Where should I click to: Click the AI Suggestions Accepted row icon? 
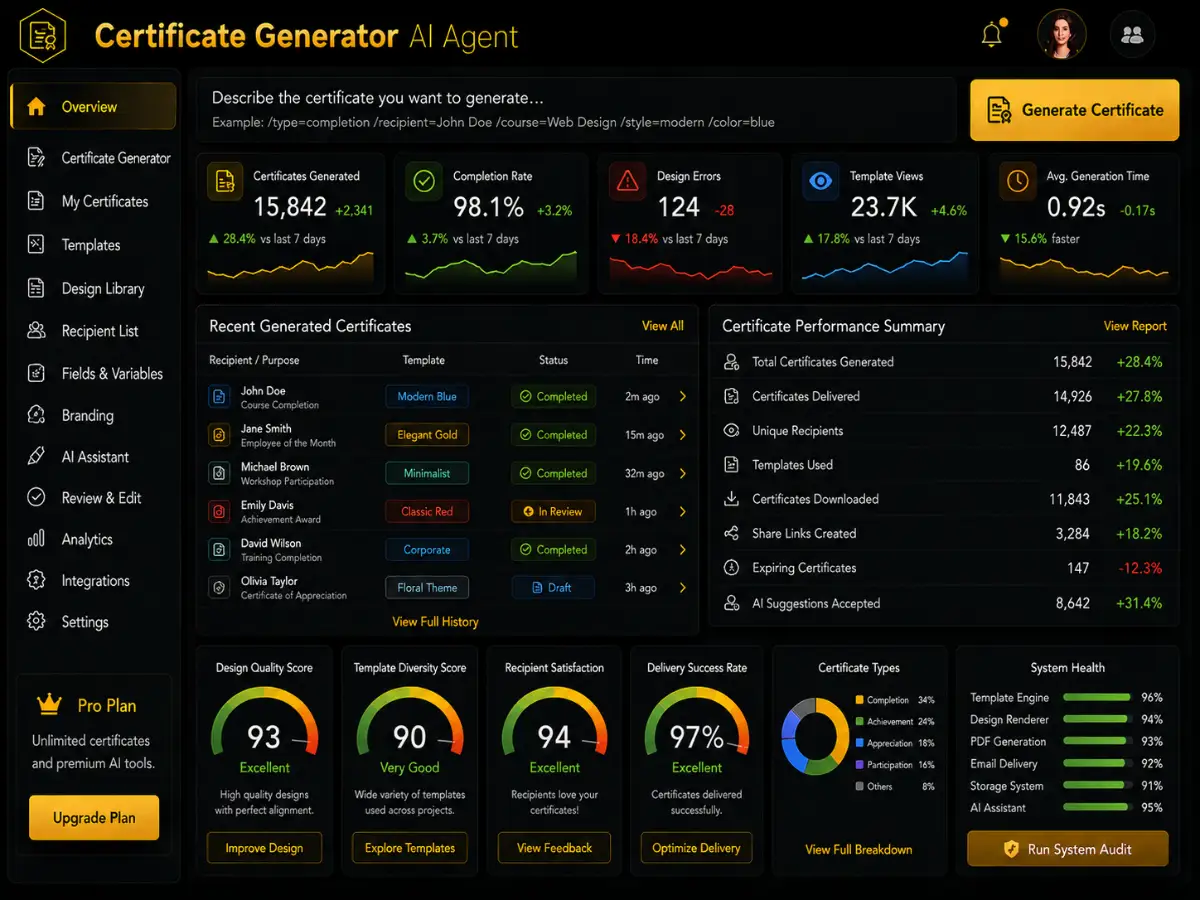(732, 603)
